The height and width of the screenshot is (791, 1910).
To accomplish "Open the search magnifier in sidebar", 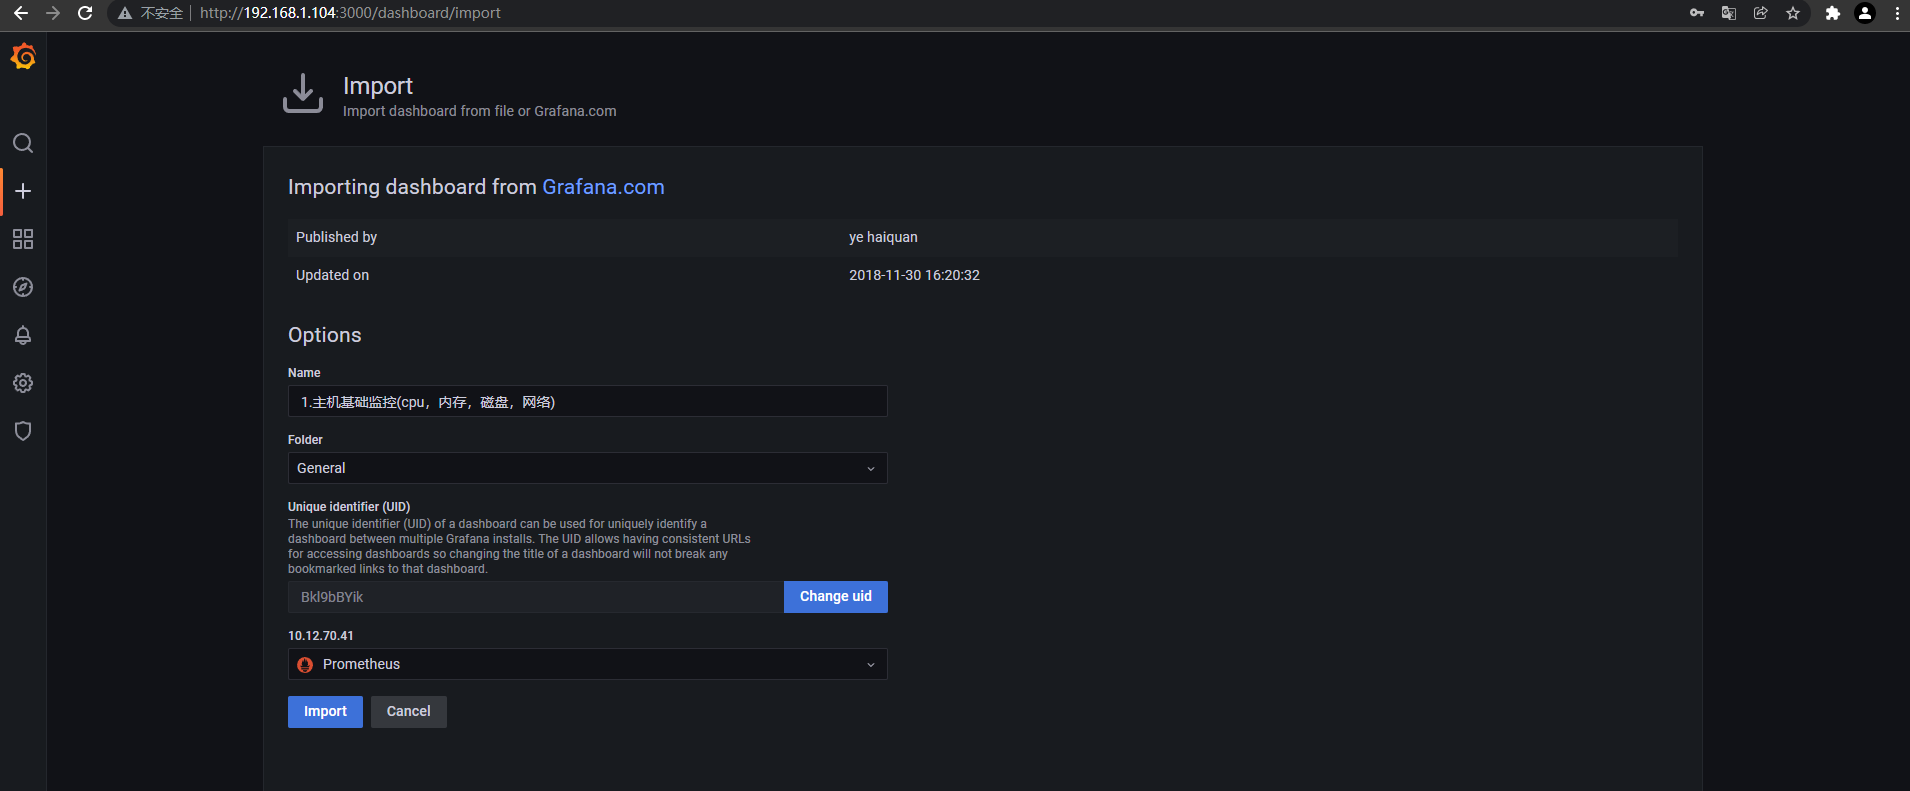I will point(23,143).
